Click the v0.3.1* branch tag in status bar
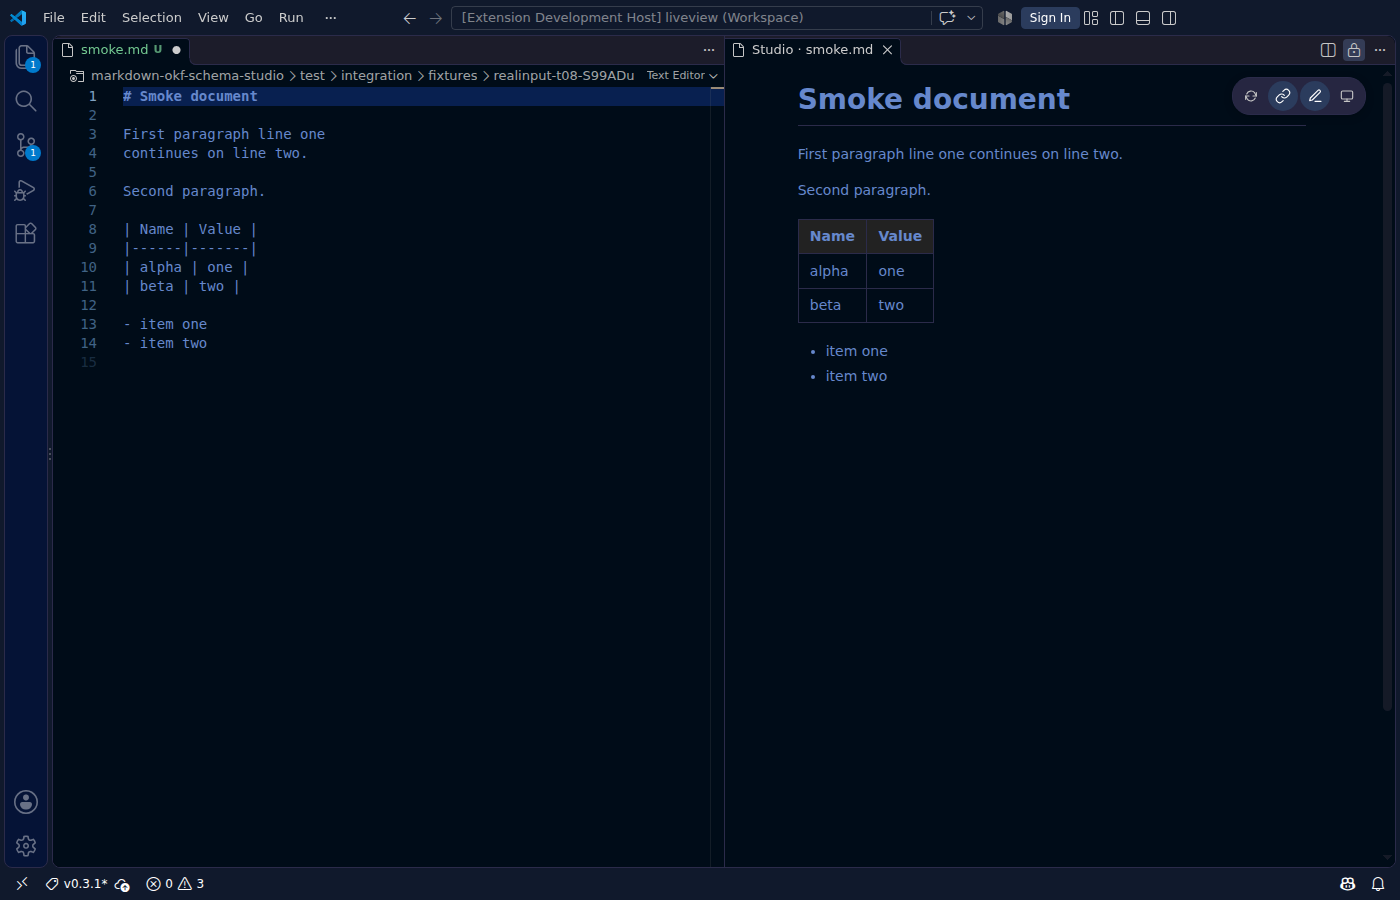This screenshot has width=1400, height=900. [77, 884]
